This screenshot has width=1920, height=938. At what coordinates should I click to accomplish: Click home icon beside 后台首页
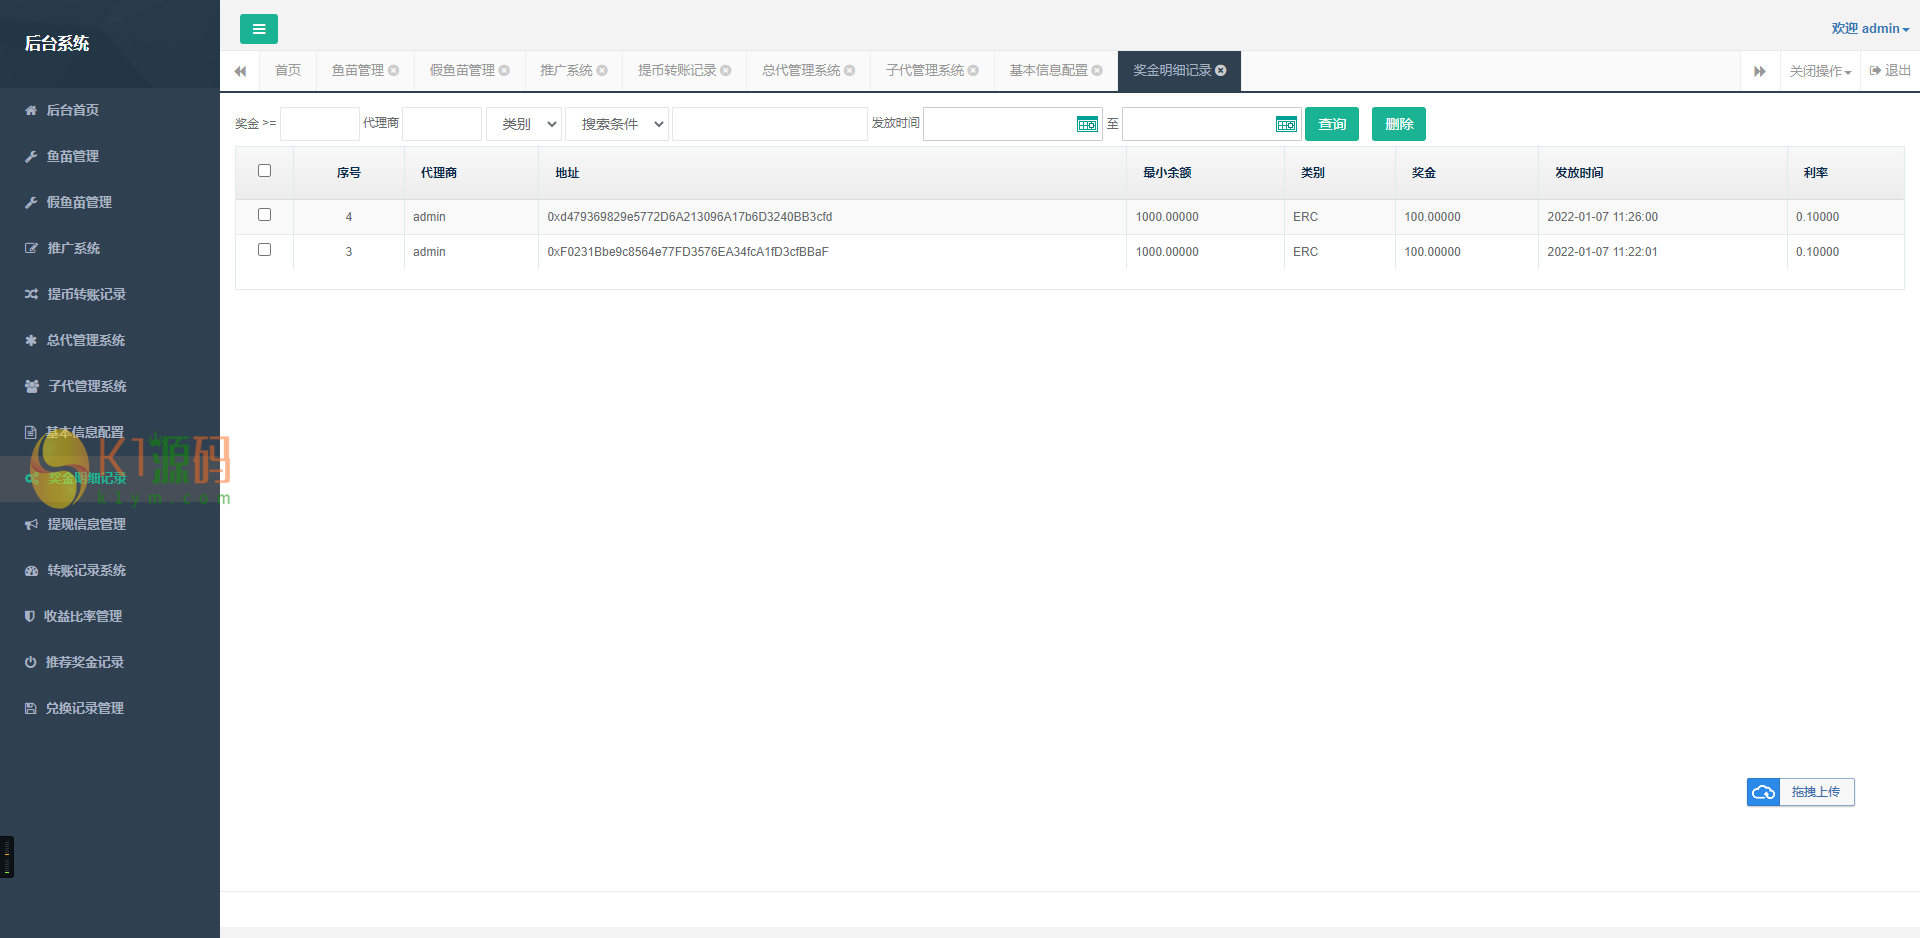point(31,110)
